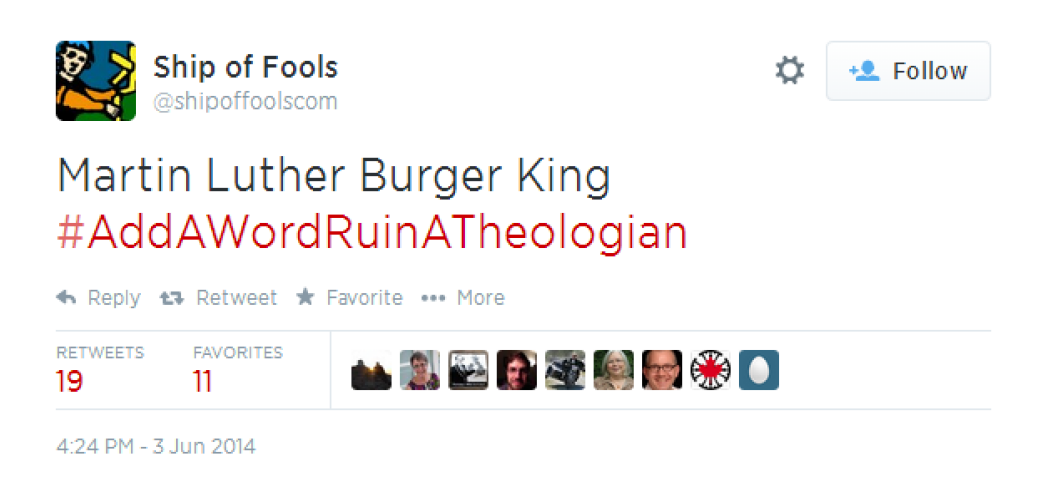Open the More ellipsis menu
This screenshot has height=482, width=1048.
(433, 298)
